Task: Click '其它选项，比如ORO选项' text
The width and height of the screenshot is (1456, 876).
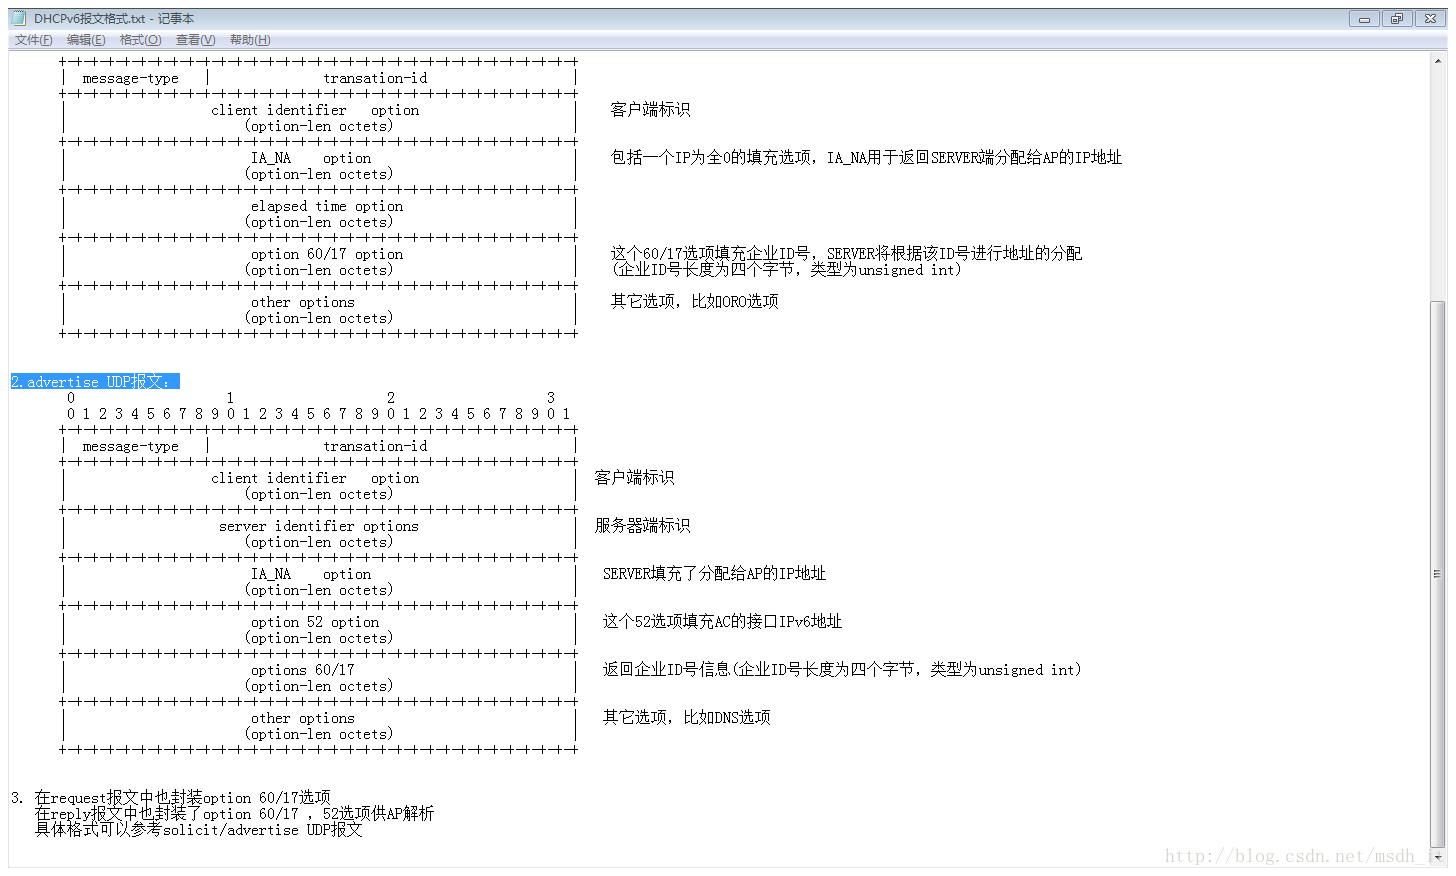Action: tap(694, 302)
